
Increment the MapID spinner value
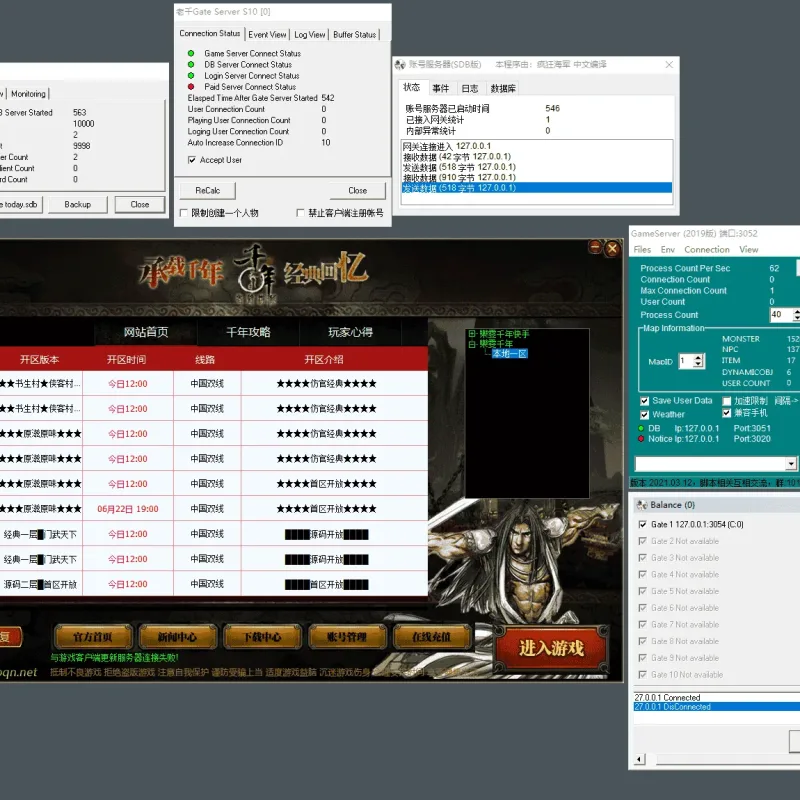coord(699,357)
